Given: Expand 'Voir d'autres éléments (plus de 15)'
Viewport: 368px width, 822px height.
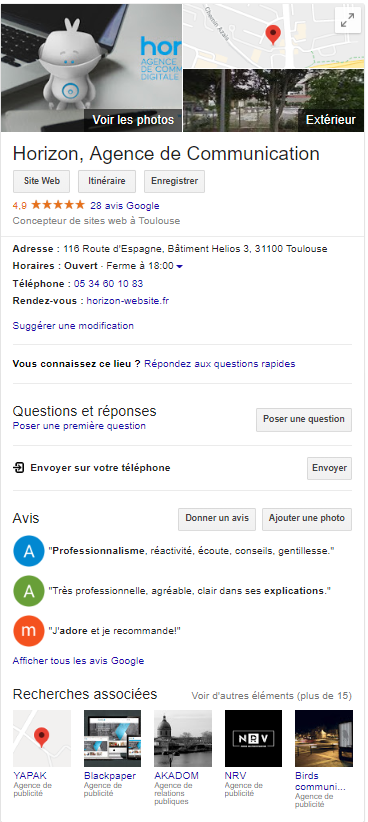Looking at the screenshot, I should click(x=272, y=696).
